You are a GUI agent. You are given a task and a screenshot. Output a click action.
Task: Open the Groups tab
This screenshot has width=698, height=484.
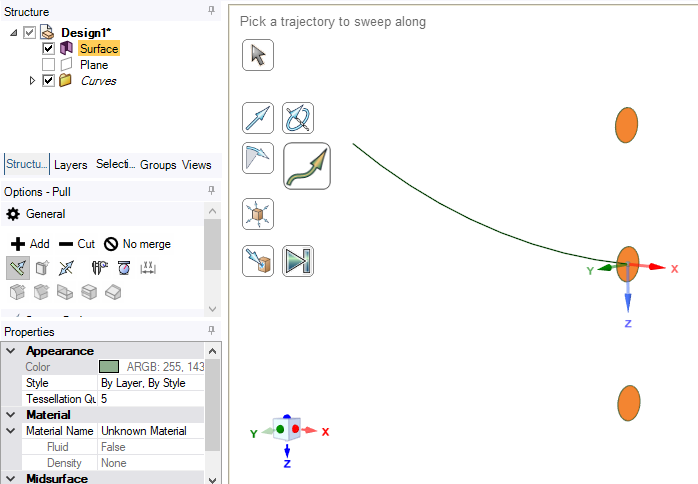(158, 165)
